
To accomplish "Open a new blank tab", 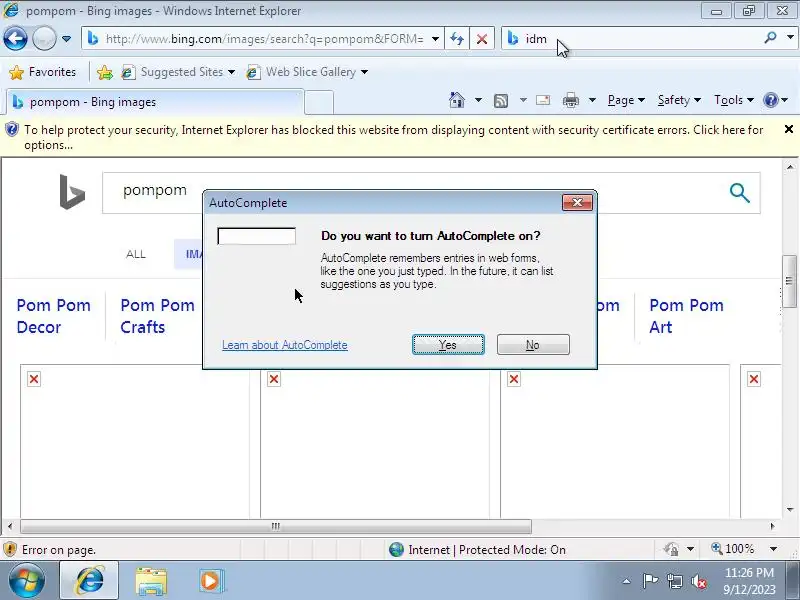I will point(319,102).
